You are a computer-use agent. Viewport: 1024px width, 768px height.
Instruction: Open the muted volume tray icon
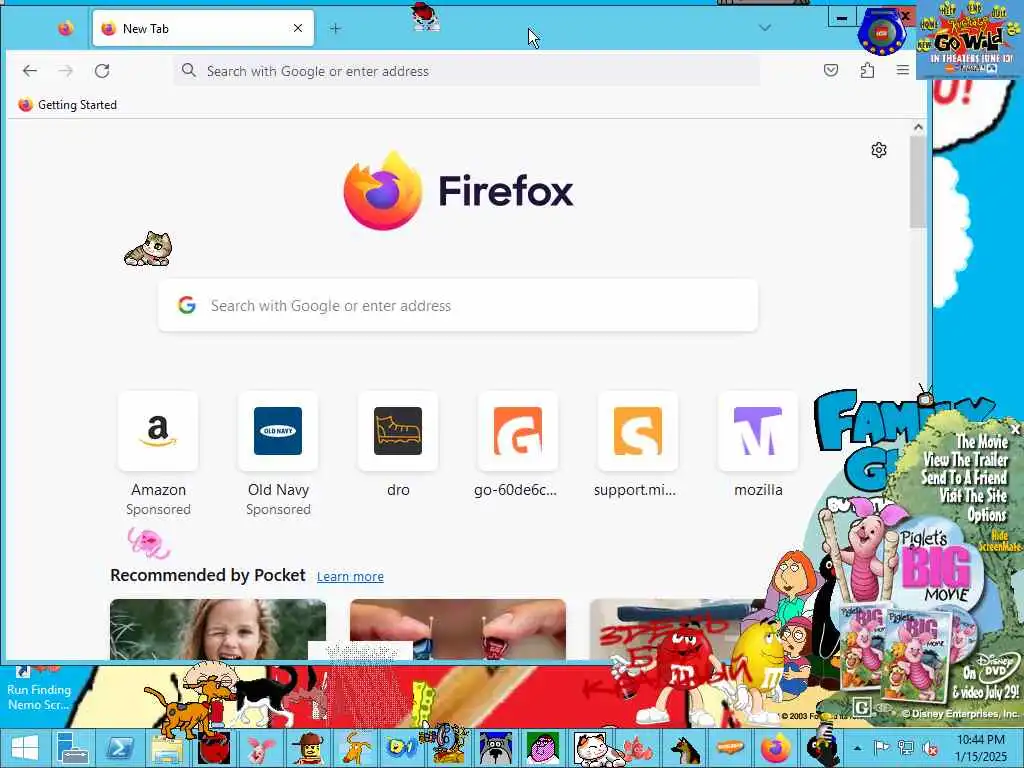point(930,748)
